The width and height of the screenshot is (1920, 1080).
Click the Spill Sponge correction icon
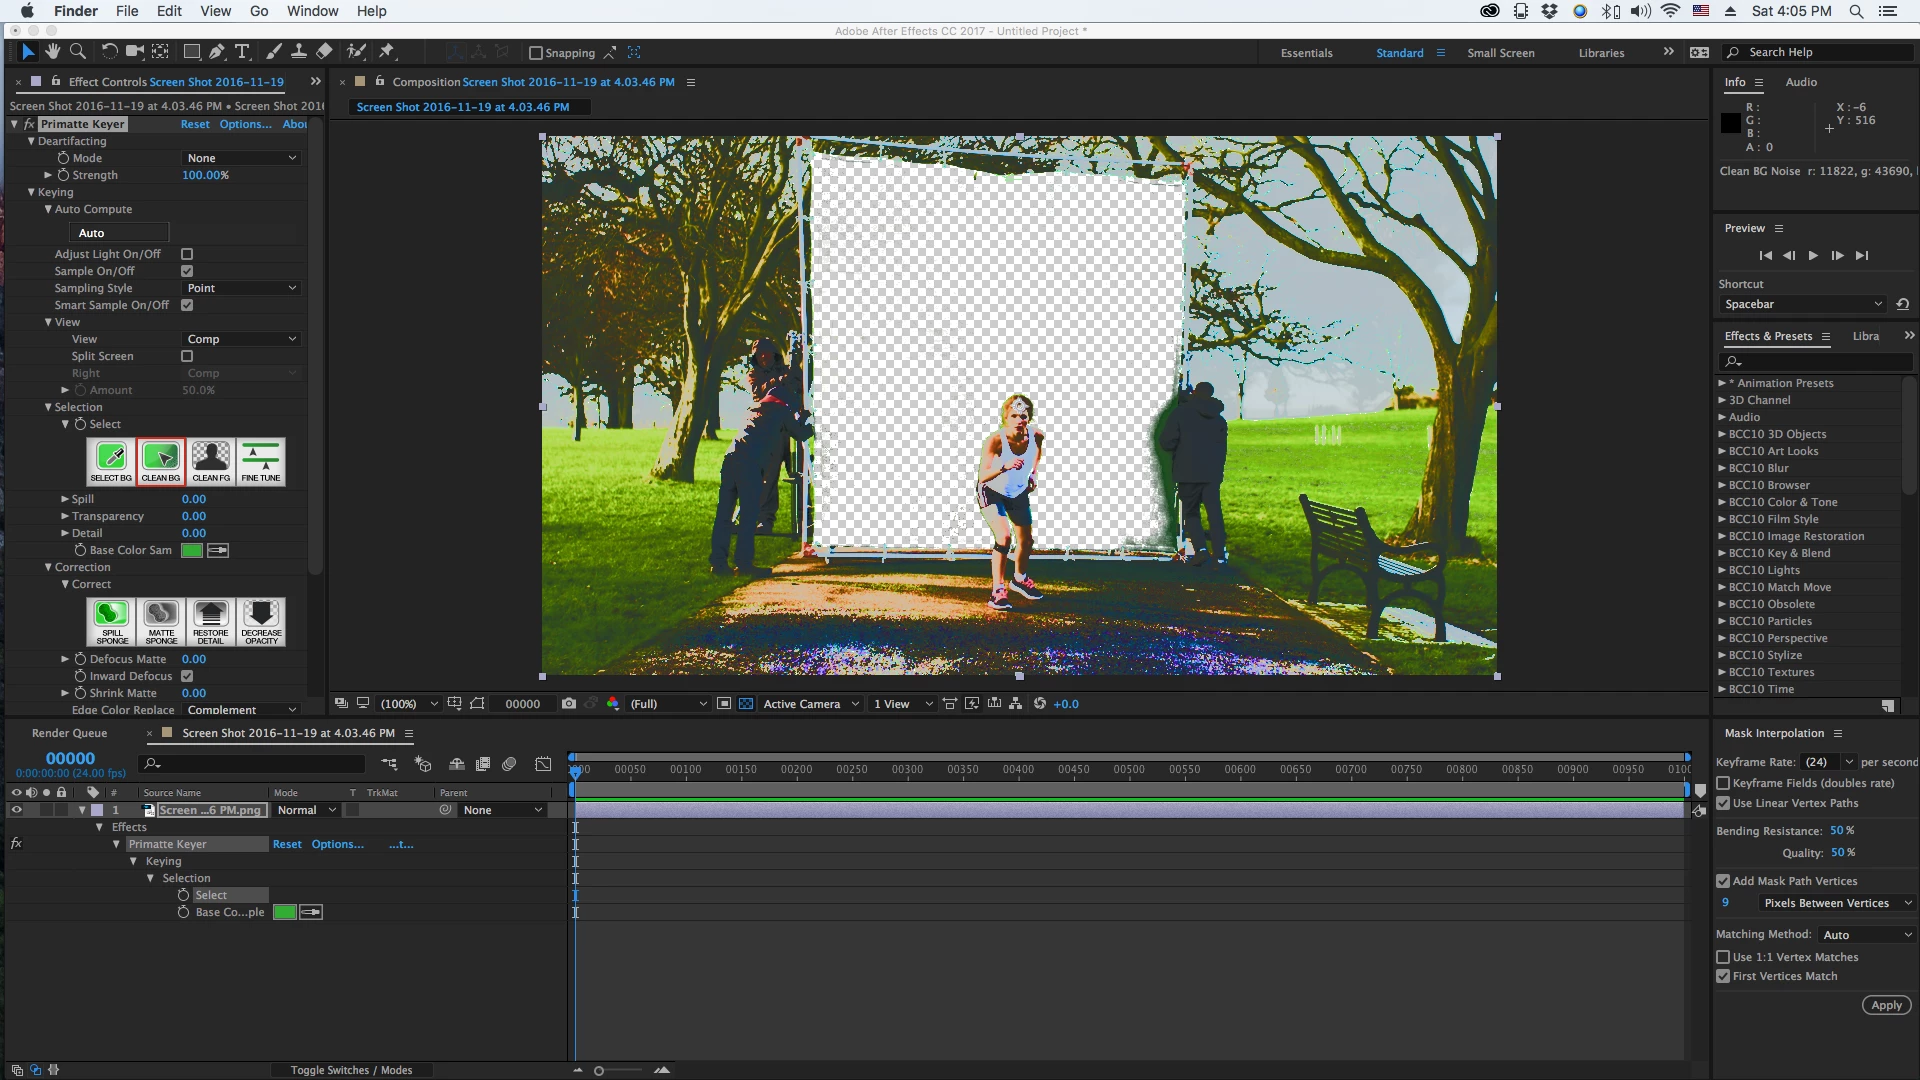(111, 621)
